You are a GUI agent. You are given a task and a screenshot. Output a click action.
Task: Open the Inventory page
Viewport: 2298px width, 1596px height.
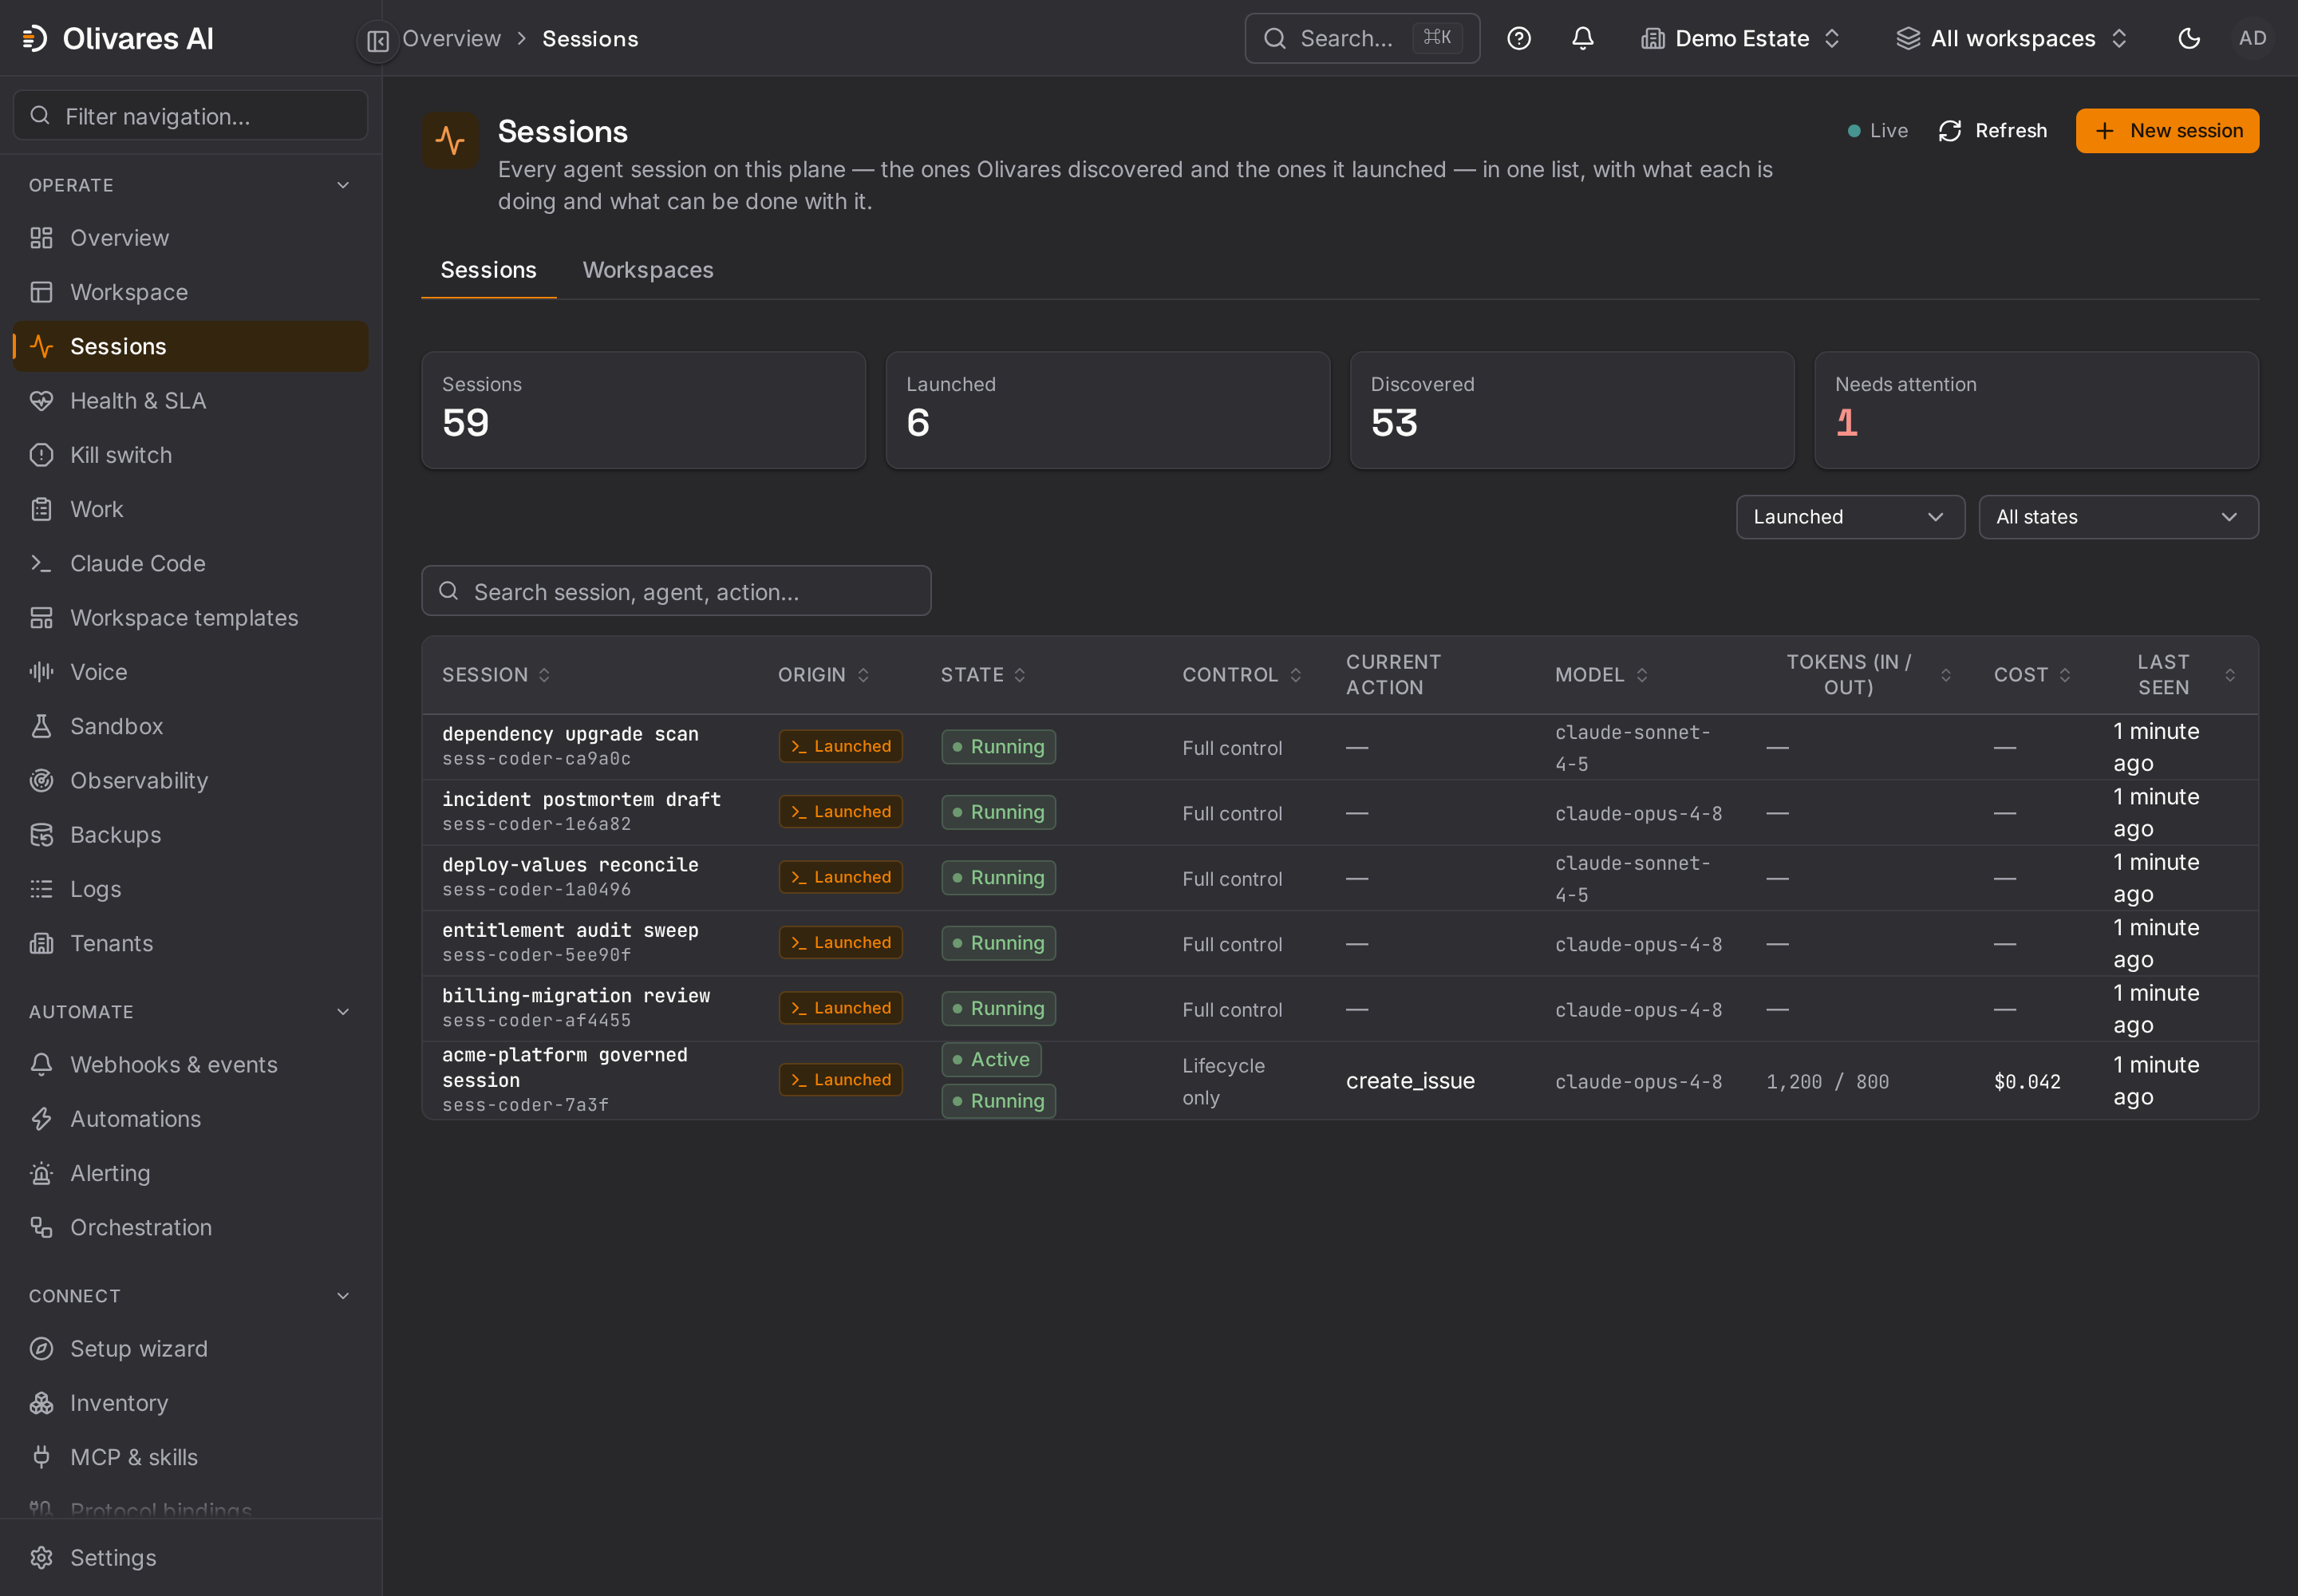[x=190, y=1403]
